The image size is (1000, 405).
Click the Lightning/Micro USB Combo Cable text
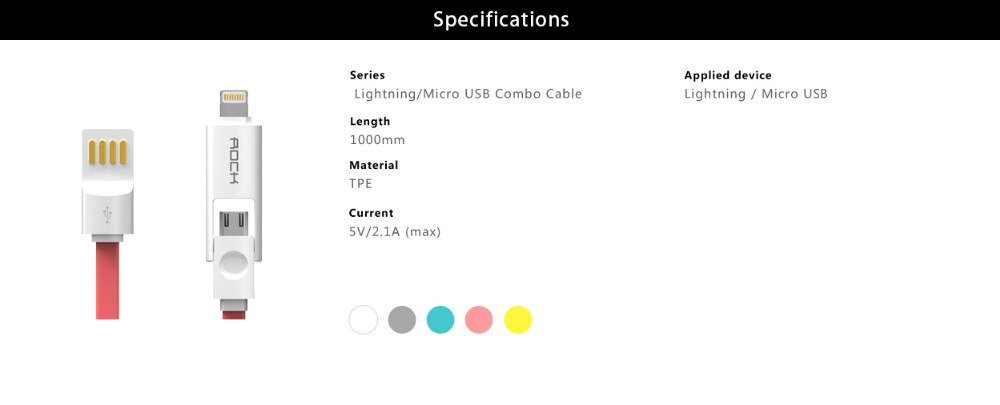(x=468, y=94)
